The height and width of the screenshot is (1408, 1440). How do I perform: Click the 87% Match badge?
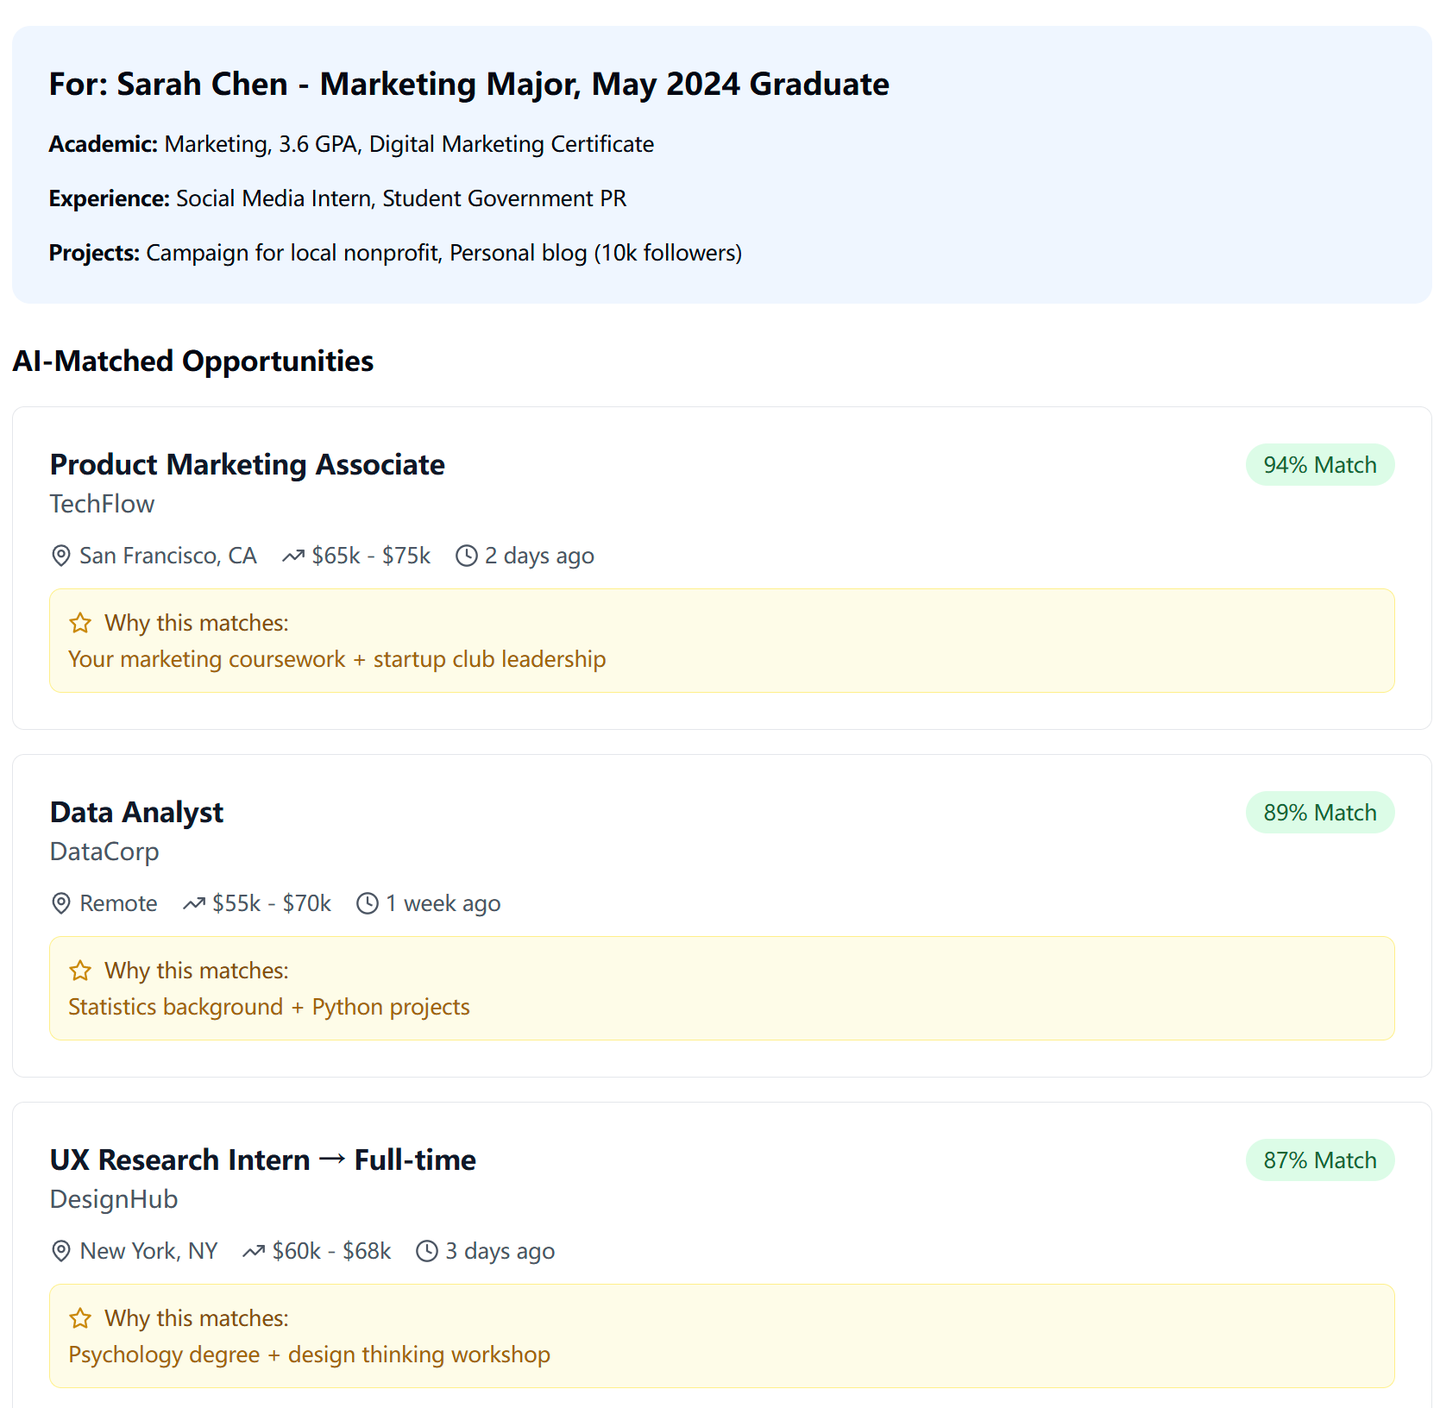tap(1319, 1160)
